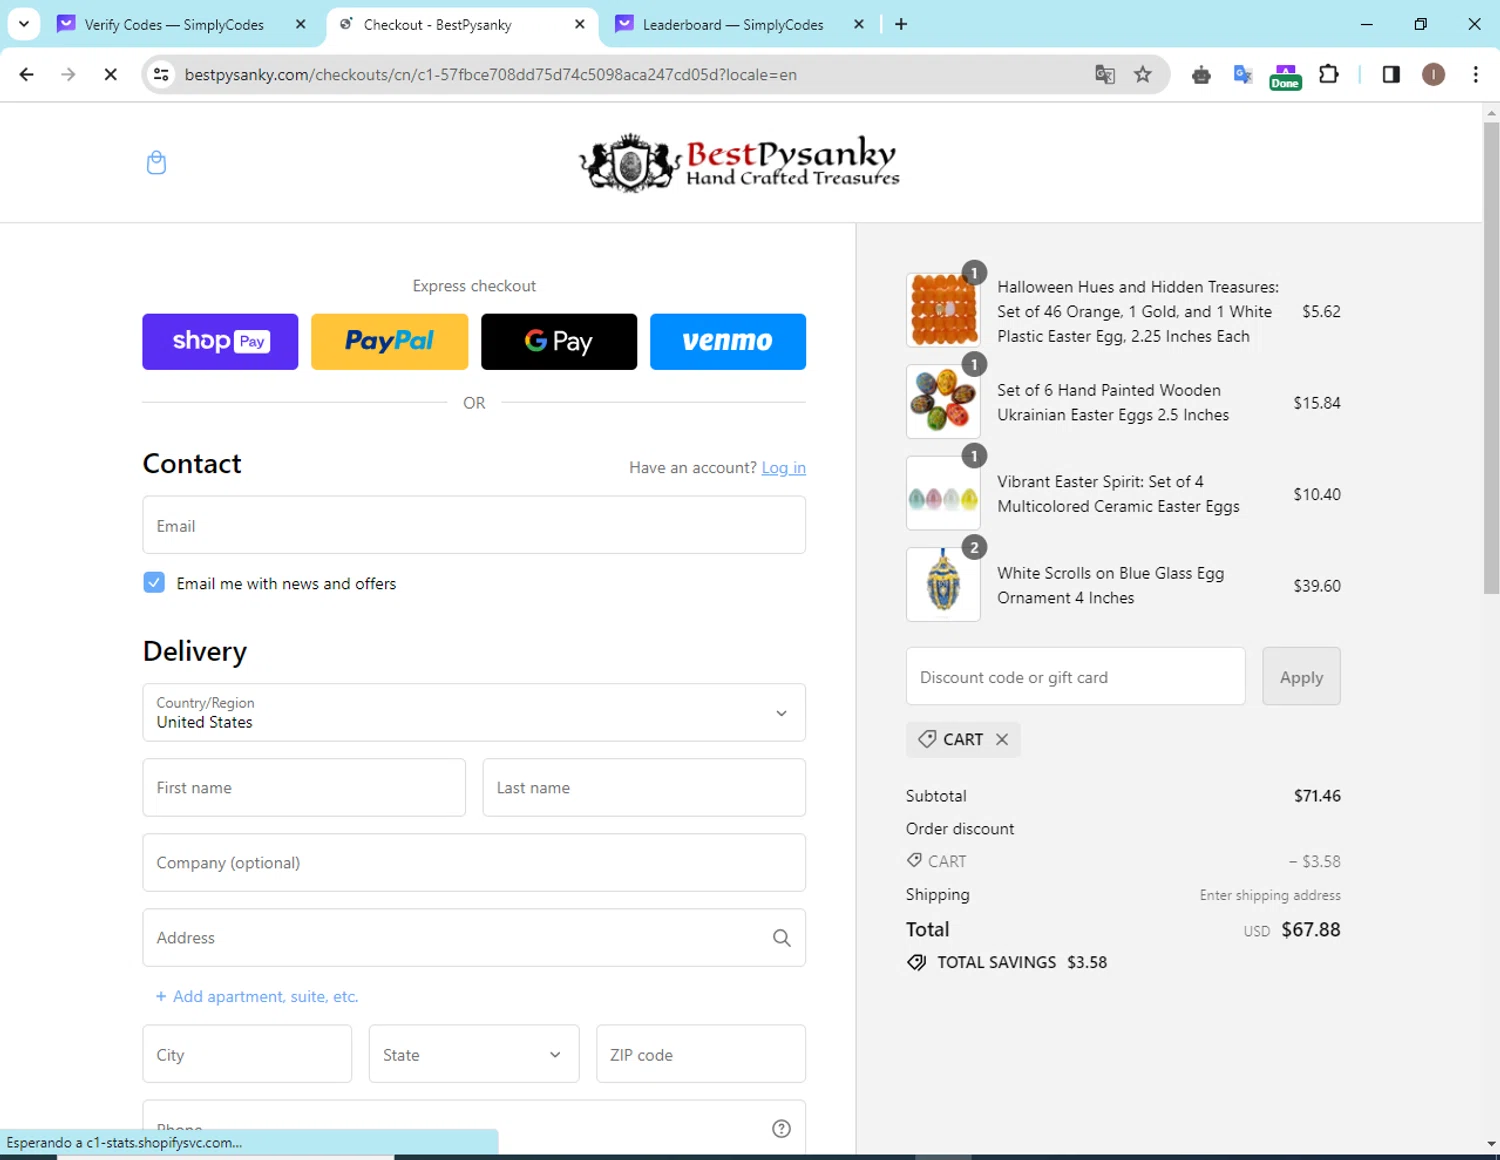Screen dimensions: 1500x1160
Task: Open site information icon in address bar
Action: click(x=161, y=74)
